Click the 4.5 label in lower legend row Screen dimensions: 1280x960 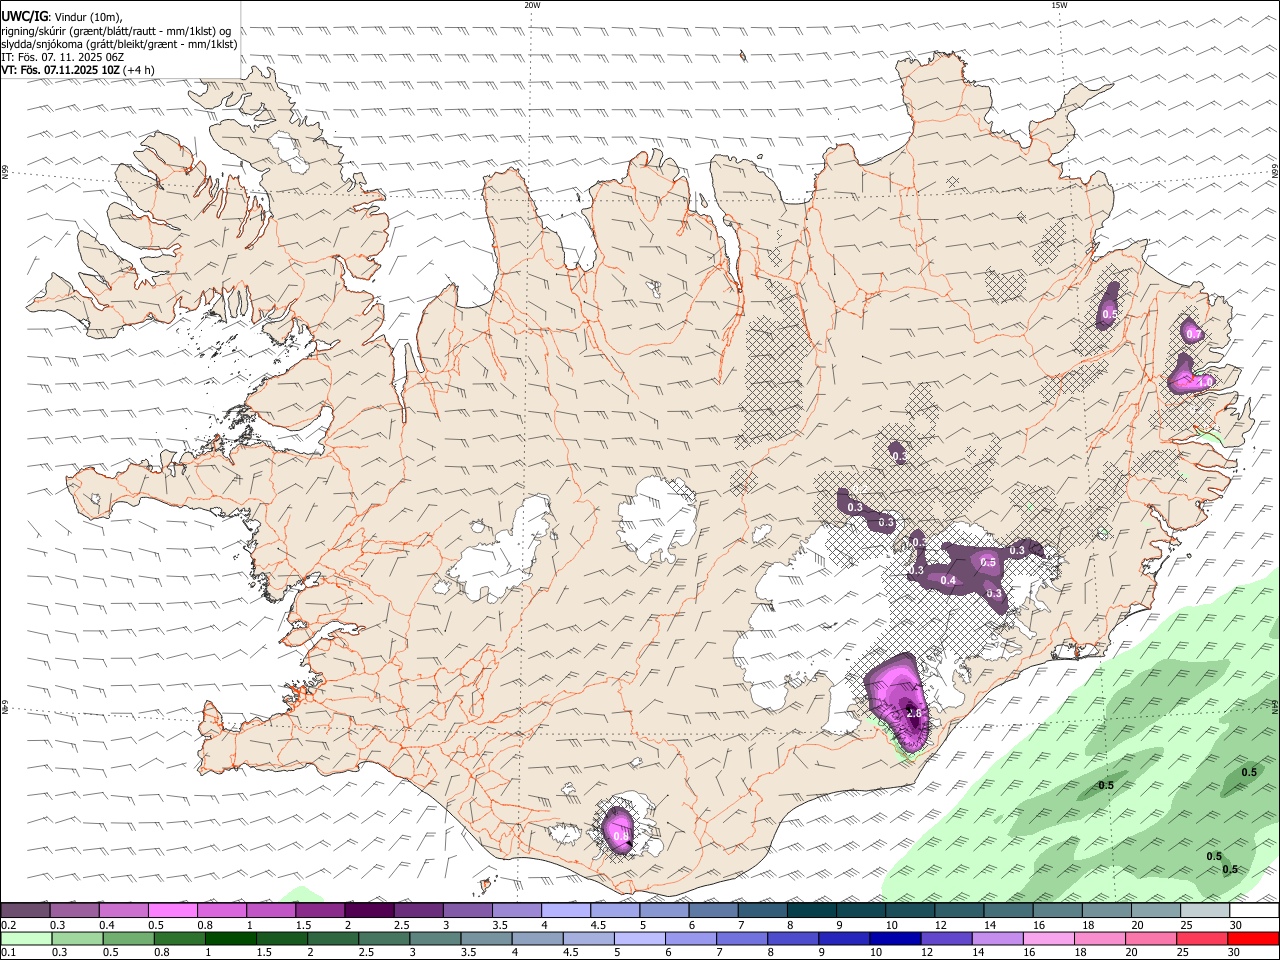coord(572,953)
